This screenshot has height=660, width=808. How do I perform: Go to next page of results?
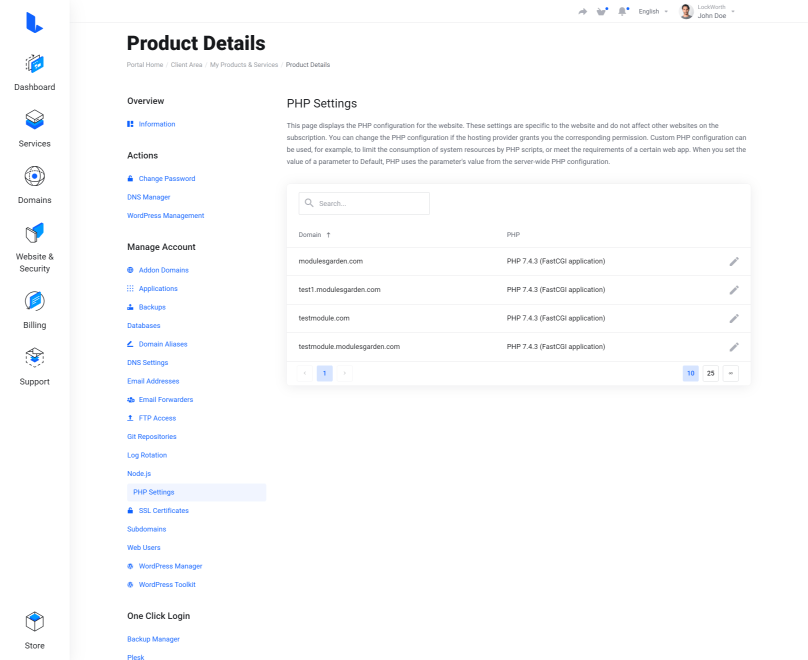pyautogui.click(x=345, y=373)
